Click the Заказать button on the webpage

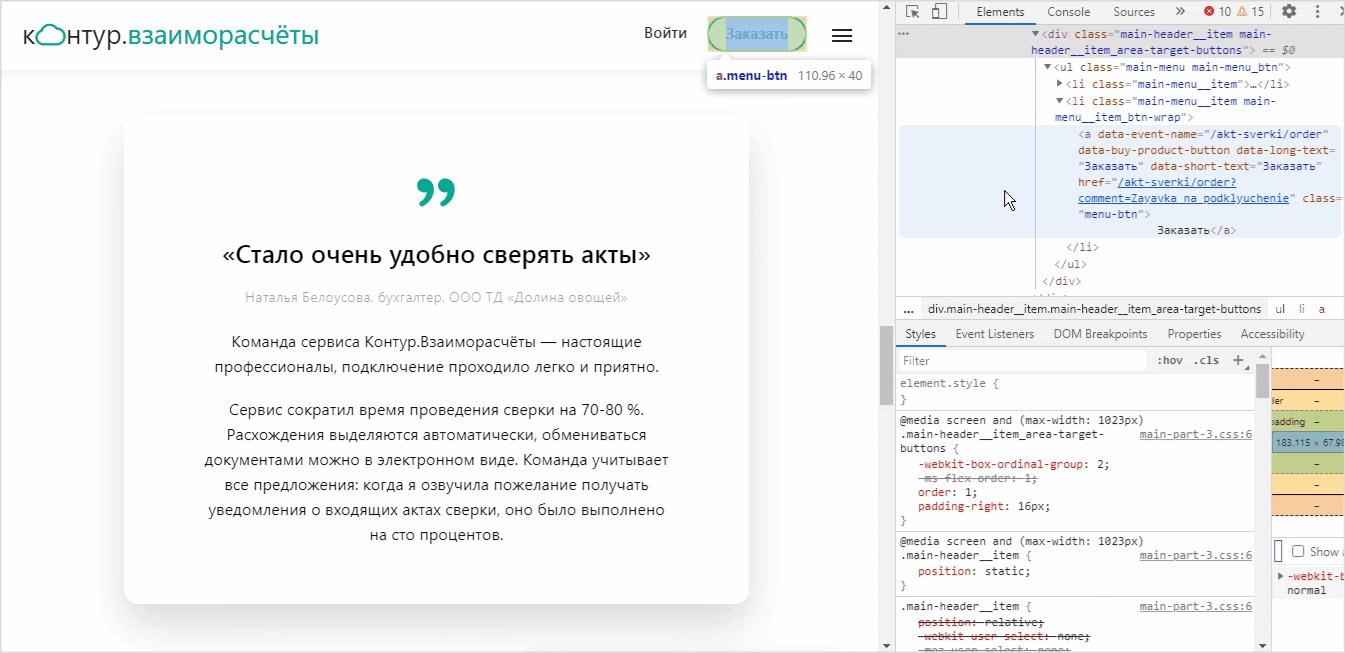click(x=757, y=34)
